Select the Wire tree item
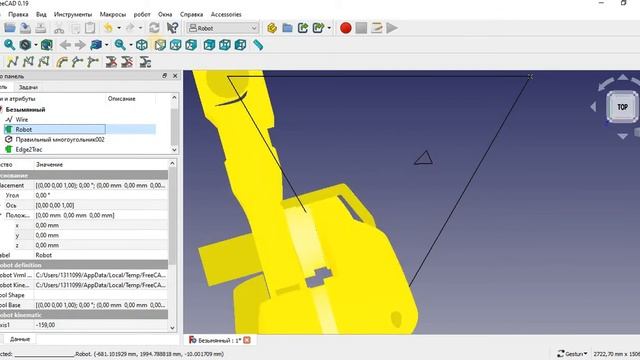 pyautogui.click(x=22, y=120)
